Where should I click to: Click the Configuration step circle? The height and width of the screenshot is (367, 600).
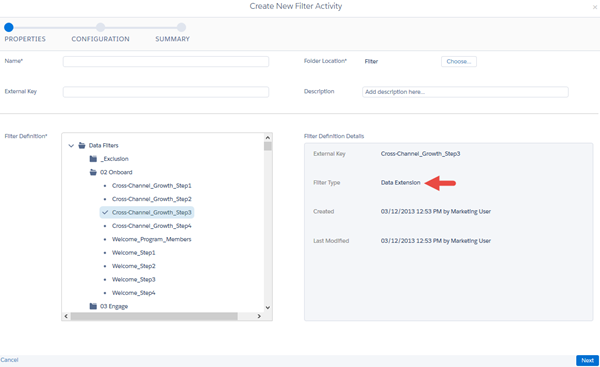click(100, 27)
